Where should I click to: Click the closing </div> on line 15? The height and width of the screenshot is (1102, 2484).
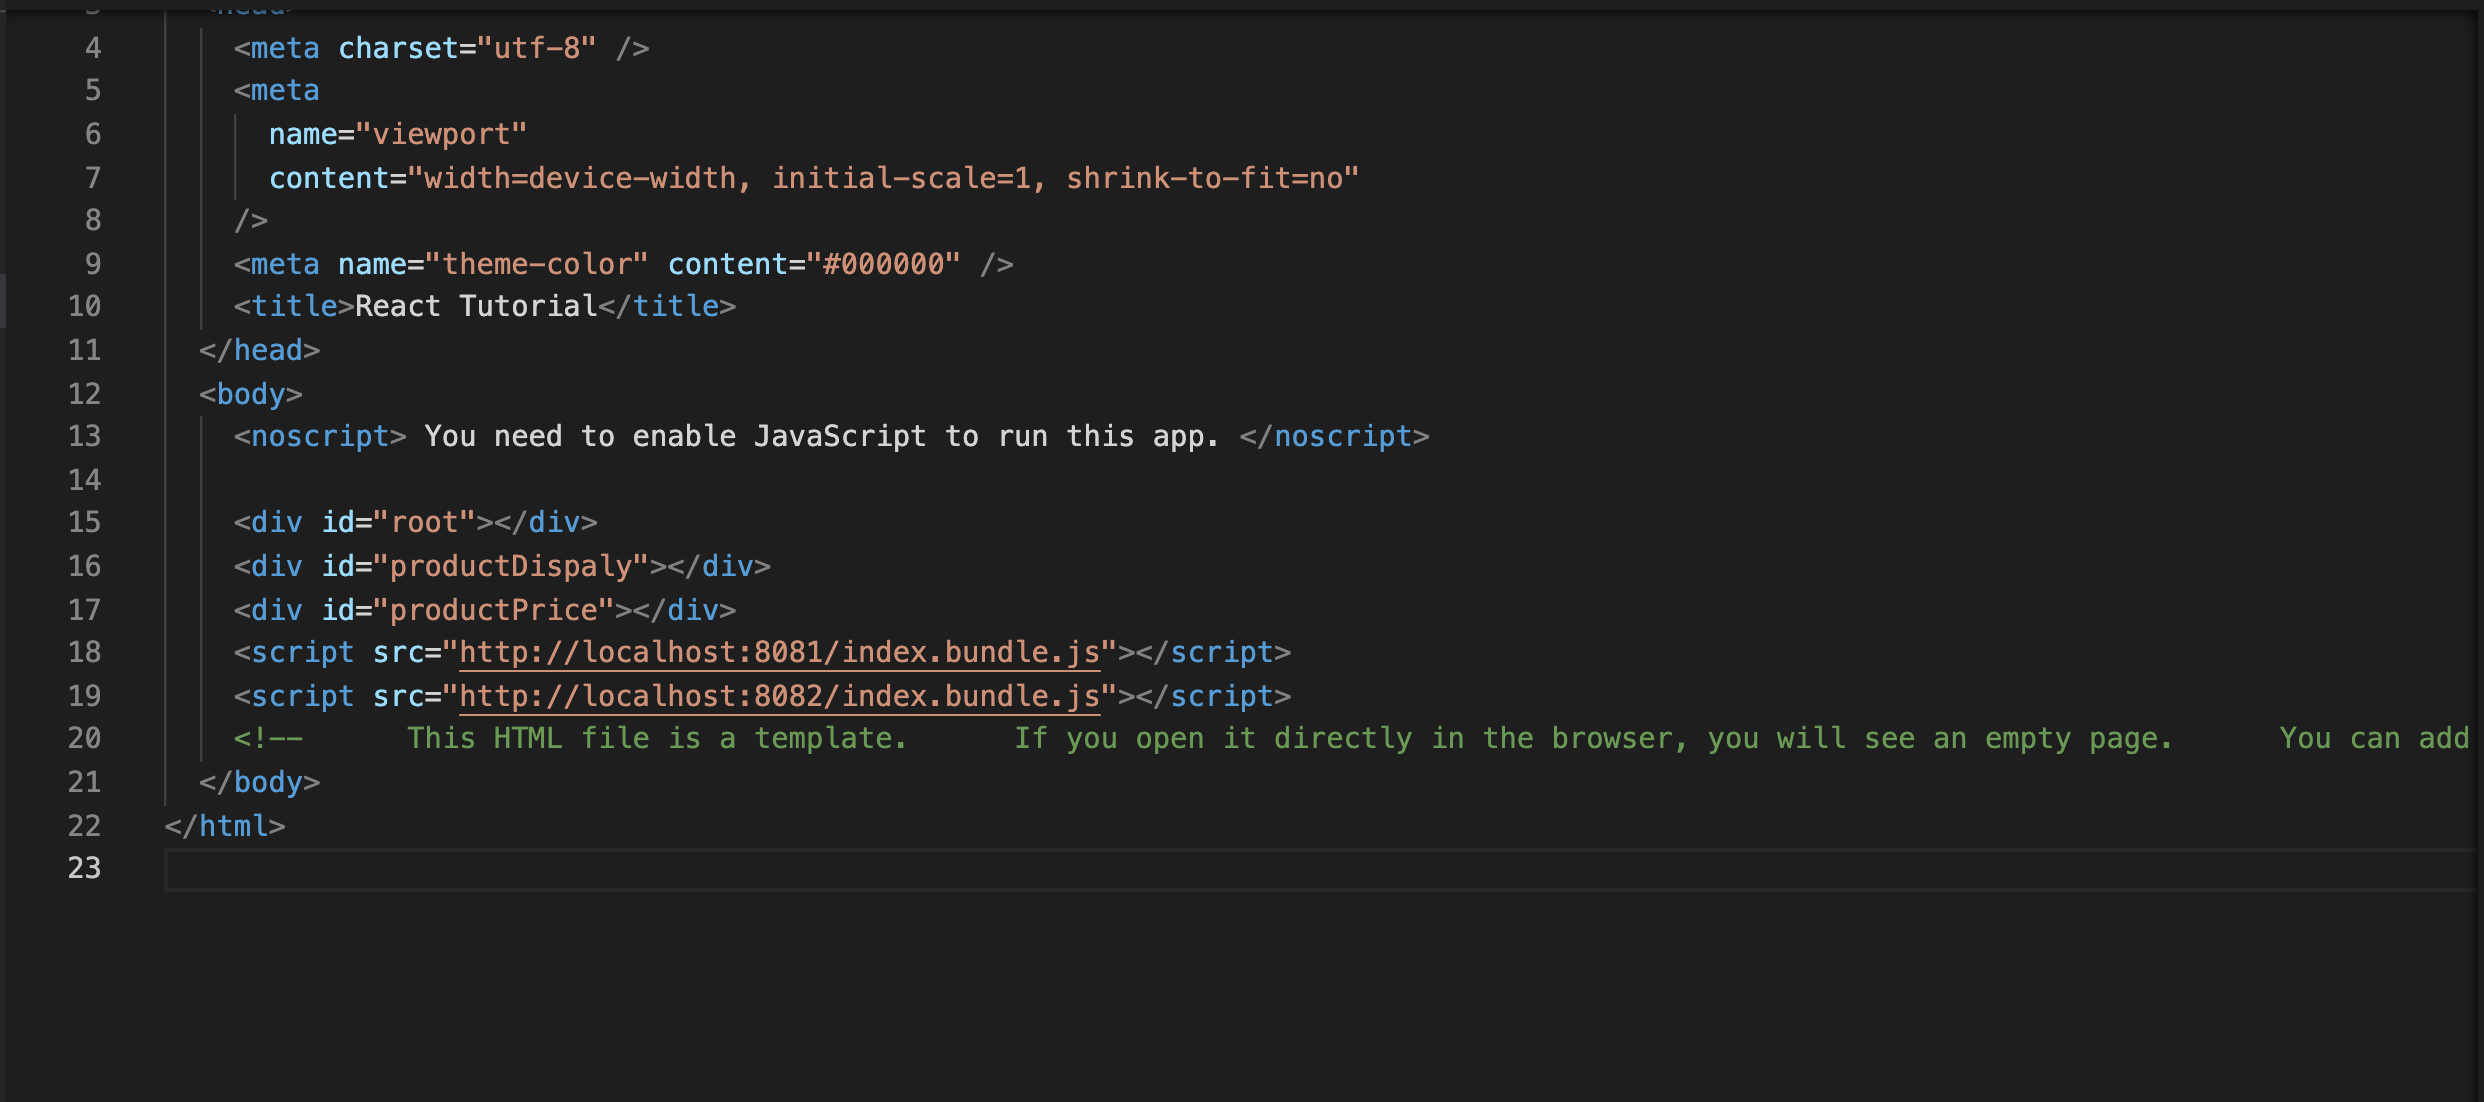pos(545,522)
